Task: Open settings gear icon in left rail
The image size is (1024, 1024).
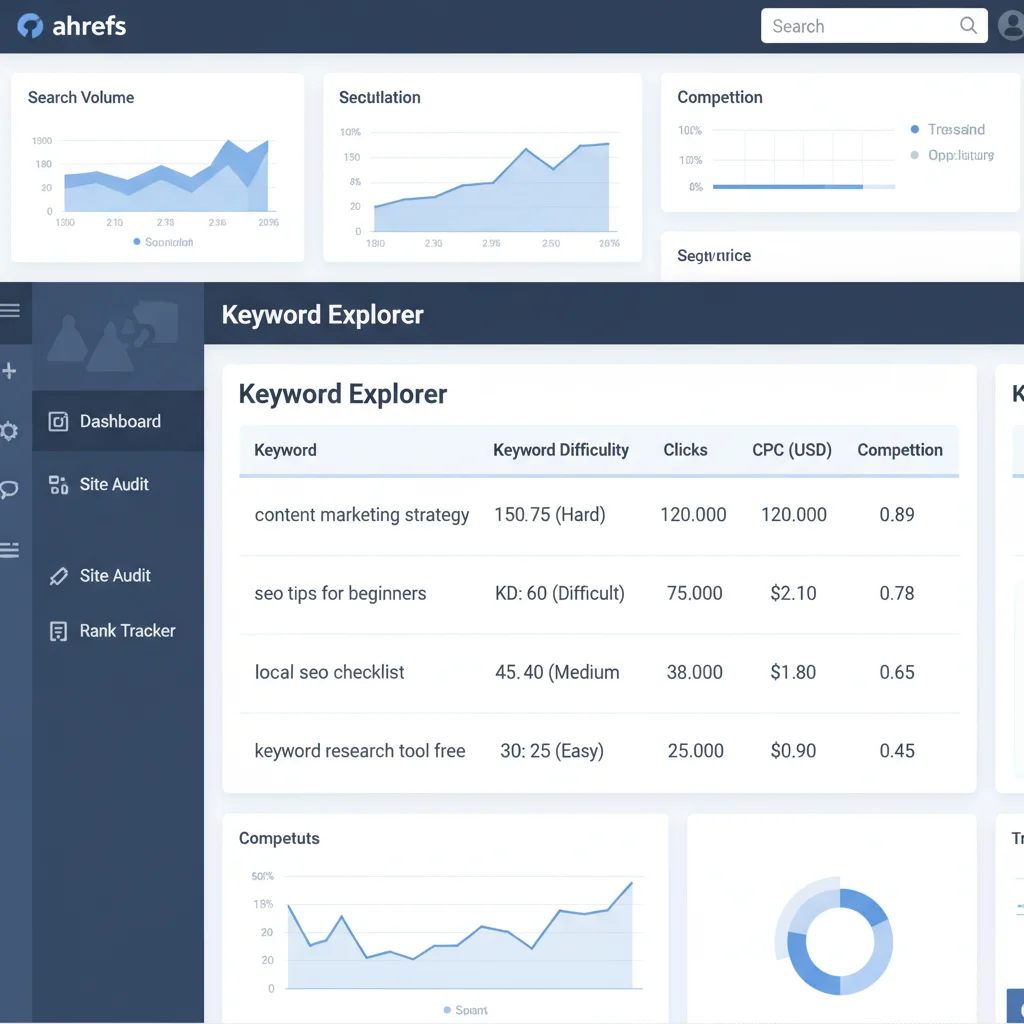Action: pos(8,431)
